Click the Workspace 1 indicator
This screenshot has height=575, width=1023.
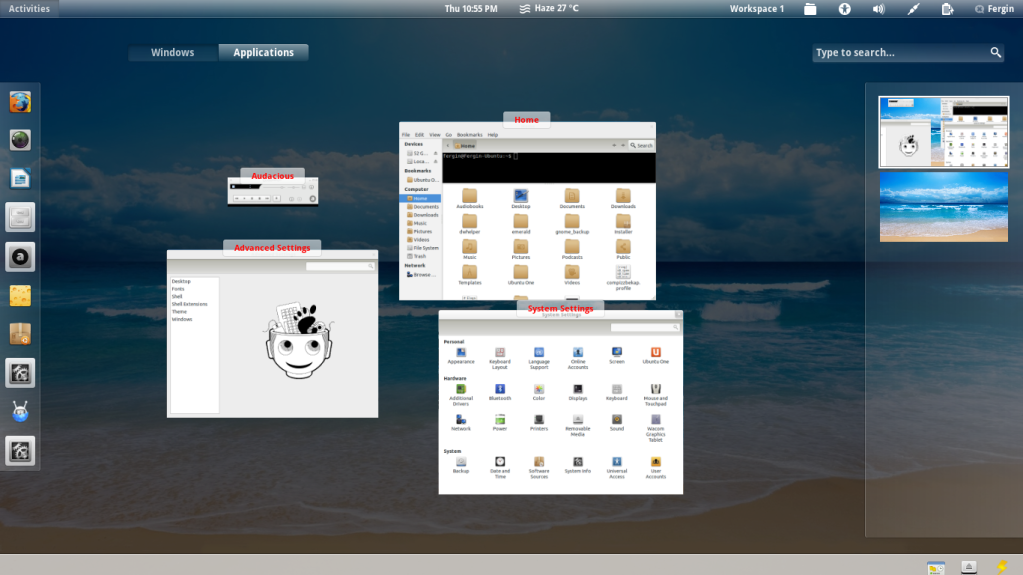pyautogui.click(x=757, y=8)
